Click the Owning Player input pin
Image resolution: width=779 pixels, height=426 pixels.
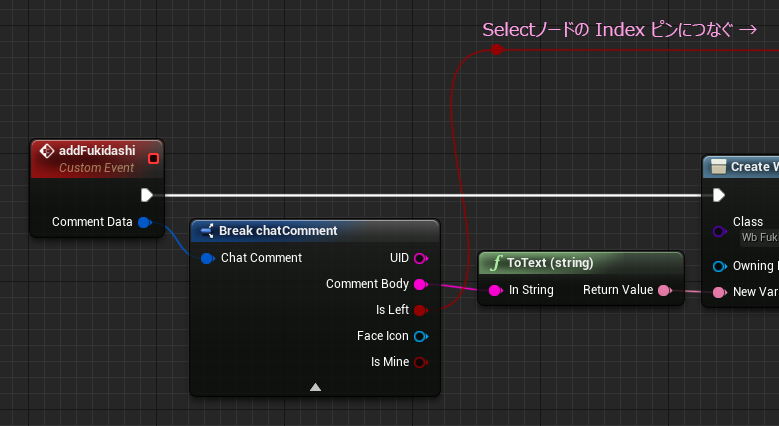click(719, 266)
